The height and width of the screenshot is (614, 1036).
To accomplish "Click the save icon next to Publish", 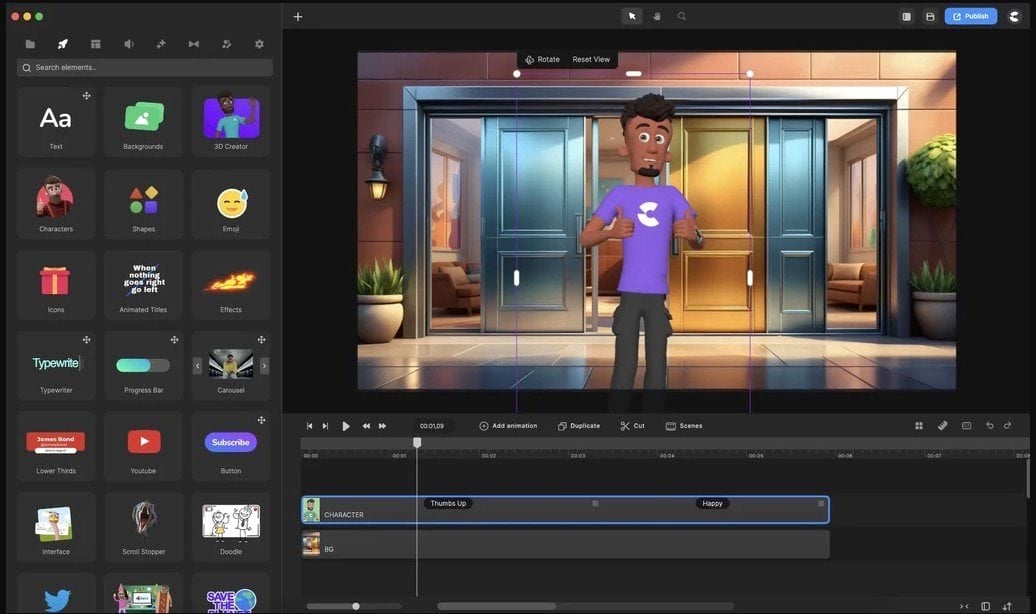I will pos(930,15).
